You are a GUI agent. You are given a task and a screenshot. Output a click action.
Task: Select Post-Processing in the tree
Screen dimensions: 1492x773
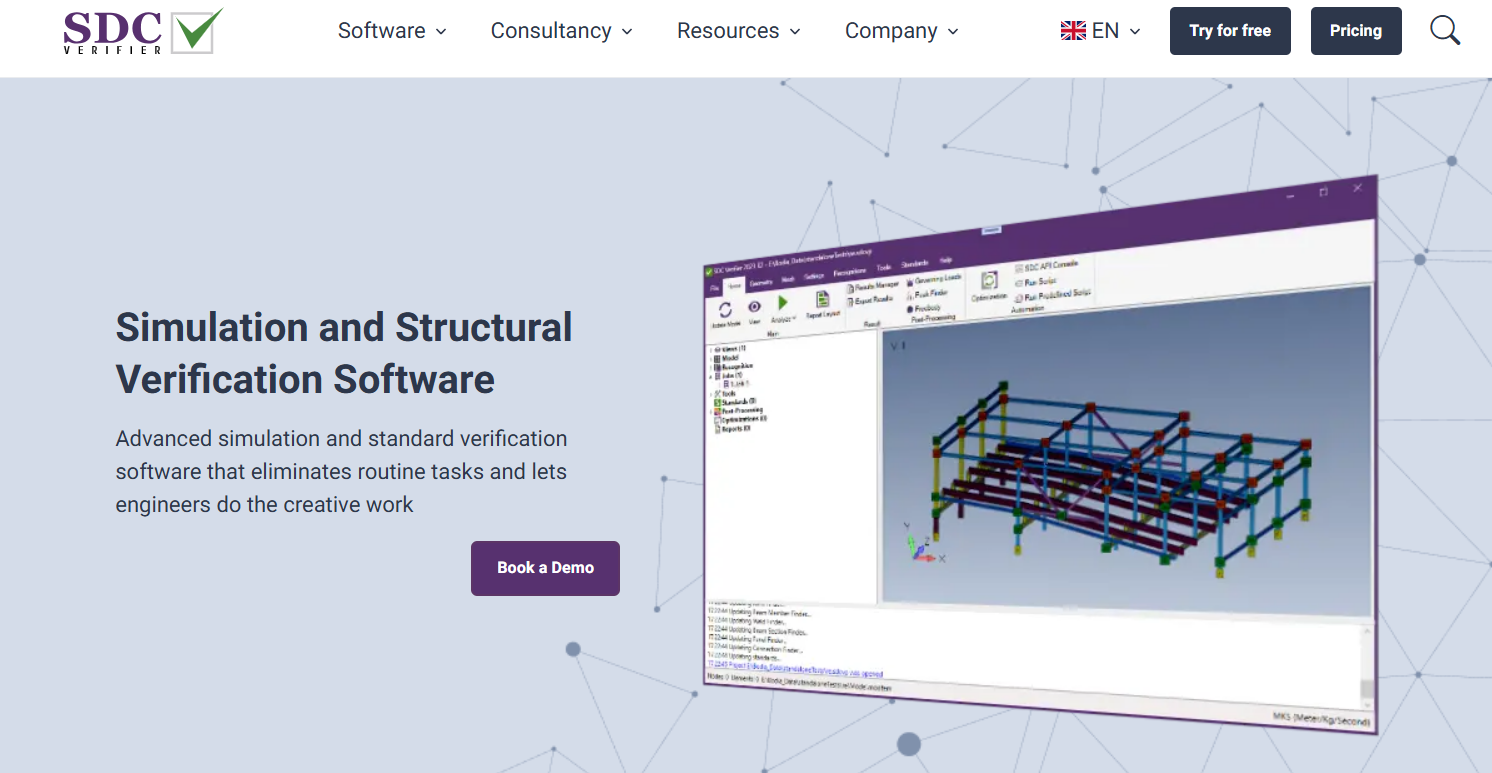click(x=739, y=410)
